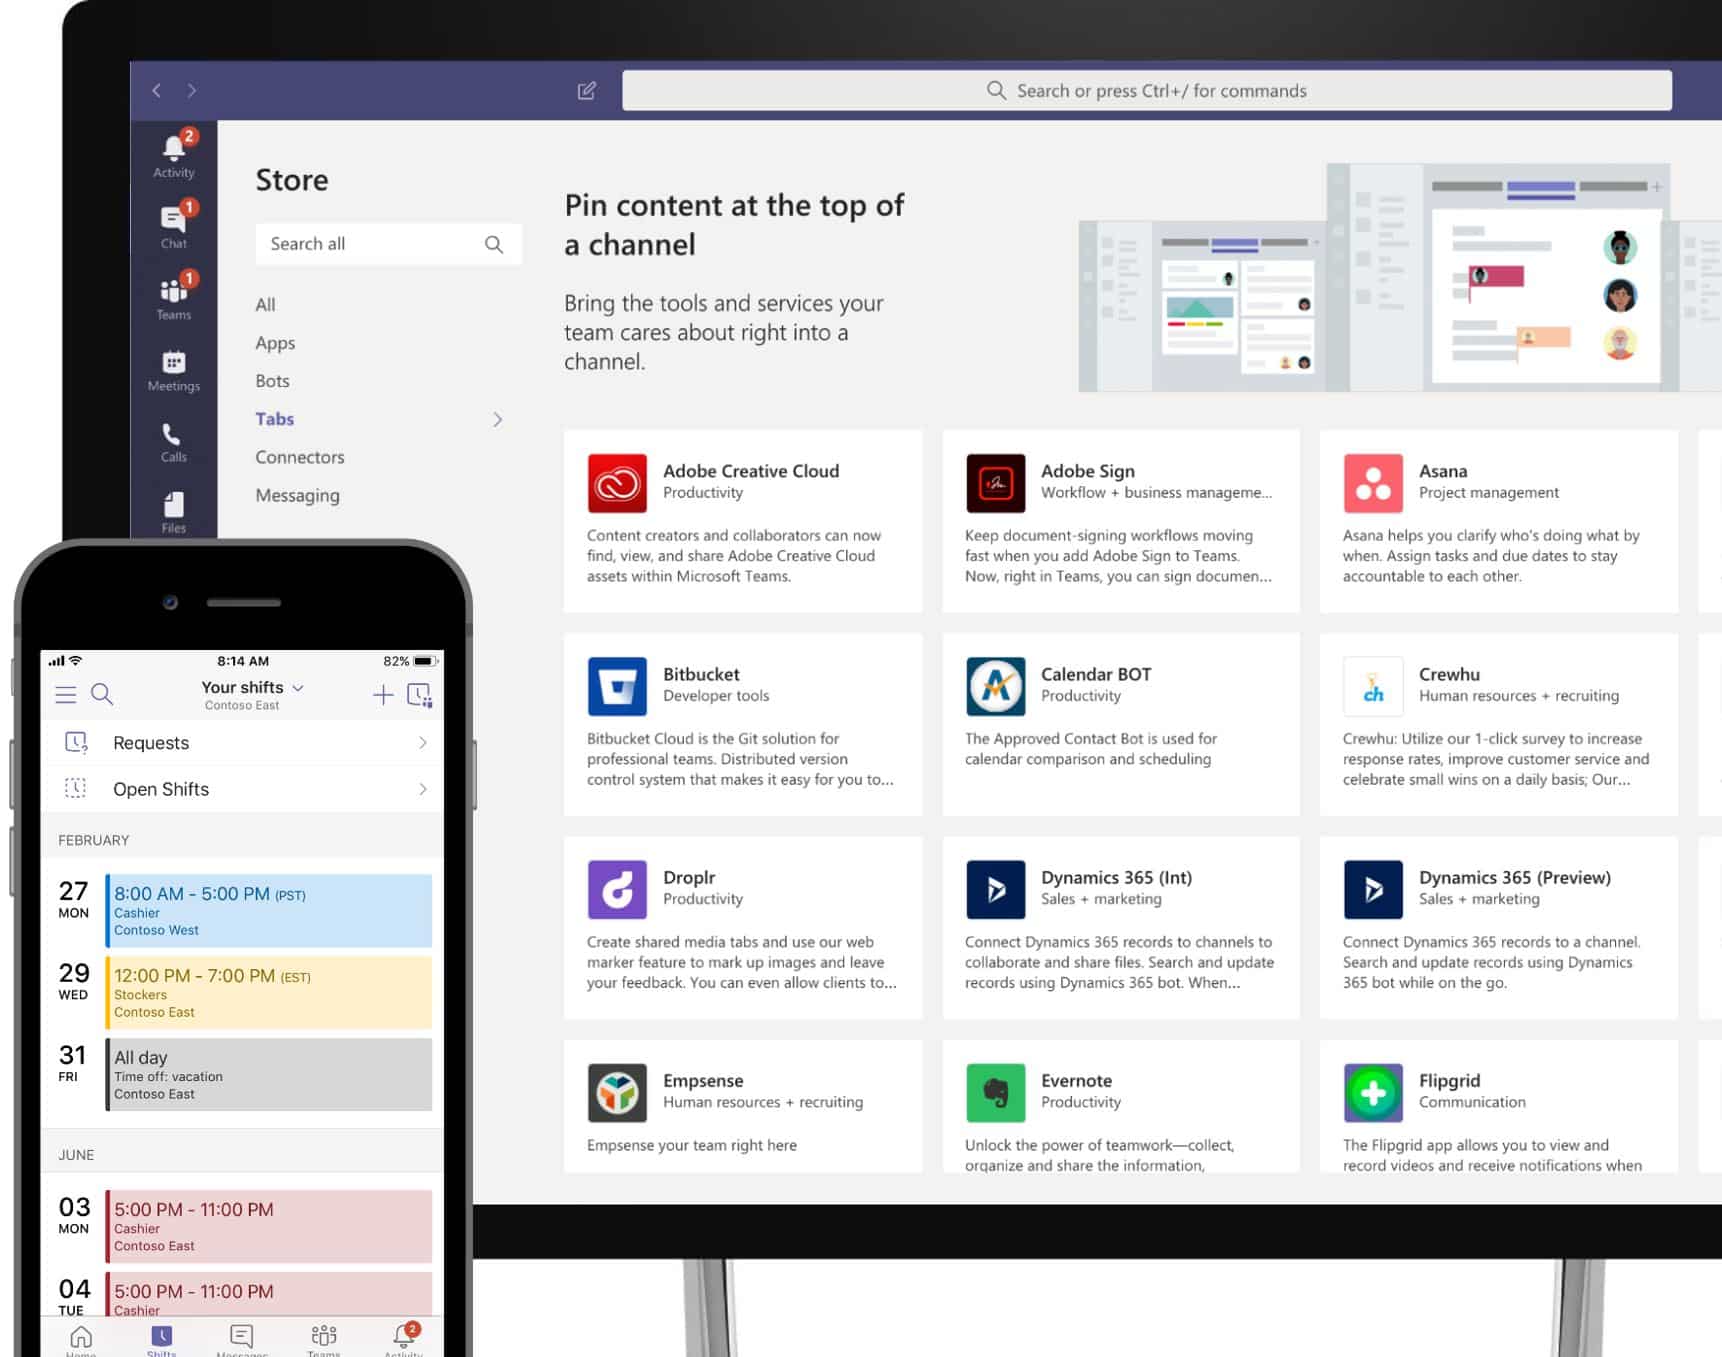The width and height of the screenshot is (1722, 1357).
Task: Tap Teams tab on phone bottom bar
Action: tap(324, 1340)
